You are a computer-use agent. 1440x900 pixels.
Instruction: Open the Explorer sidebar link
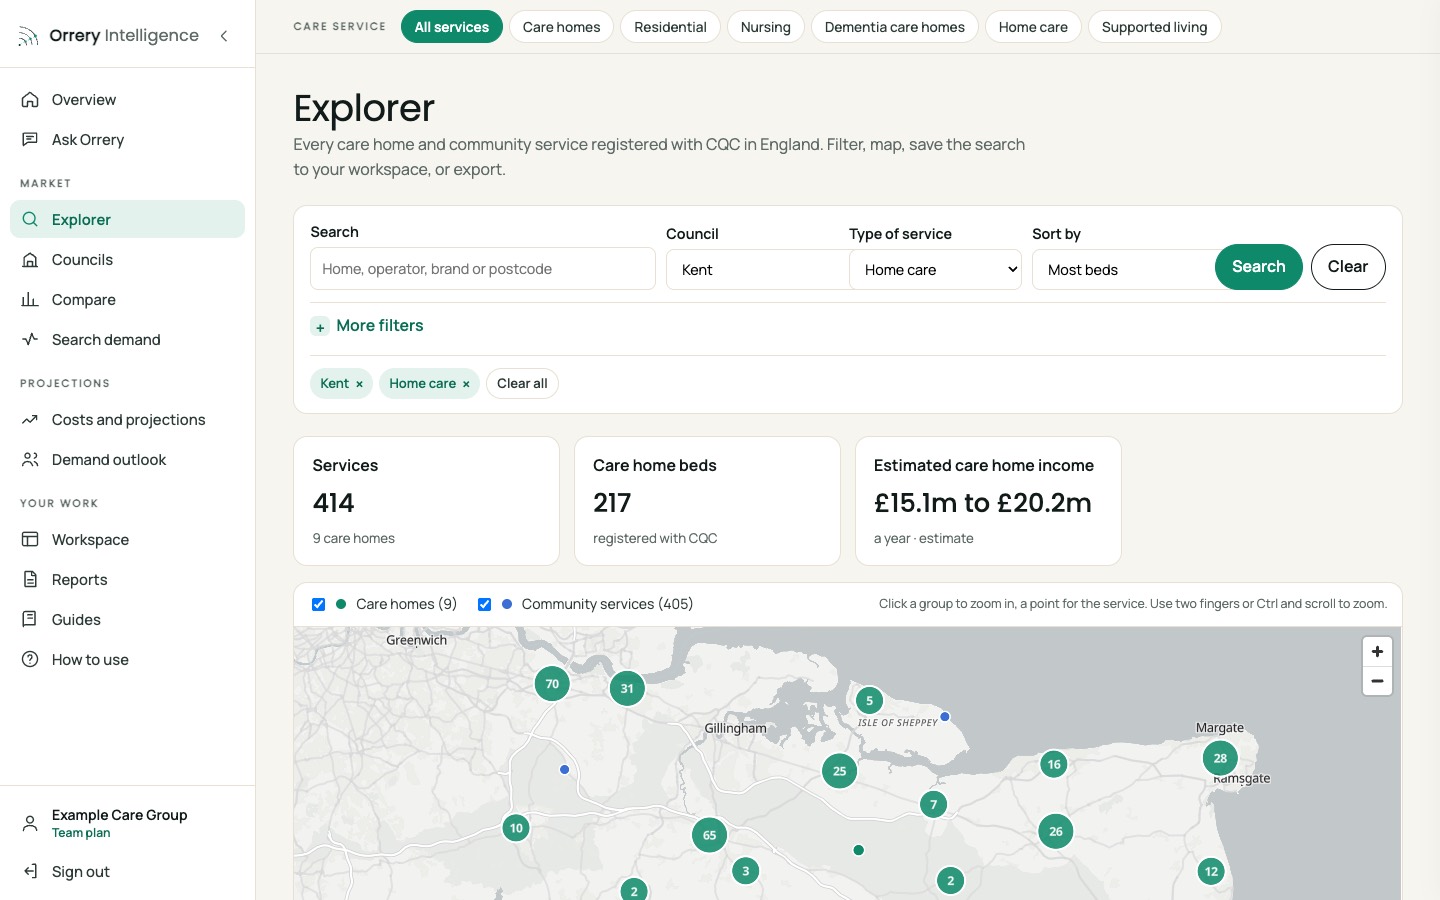point(127,220)
